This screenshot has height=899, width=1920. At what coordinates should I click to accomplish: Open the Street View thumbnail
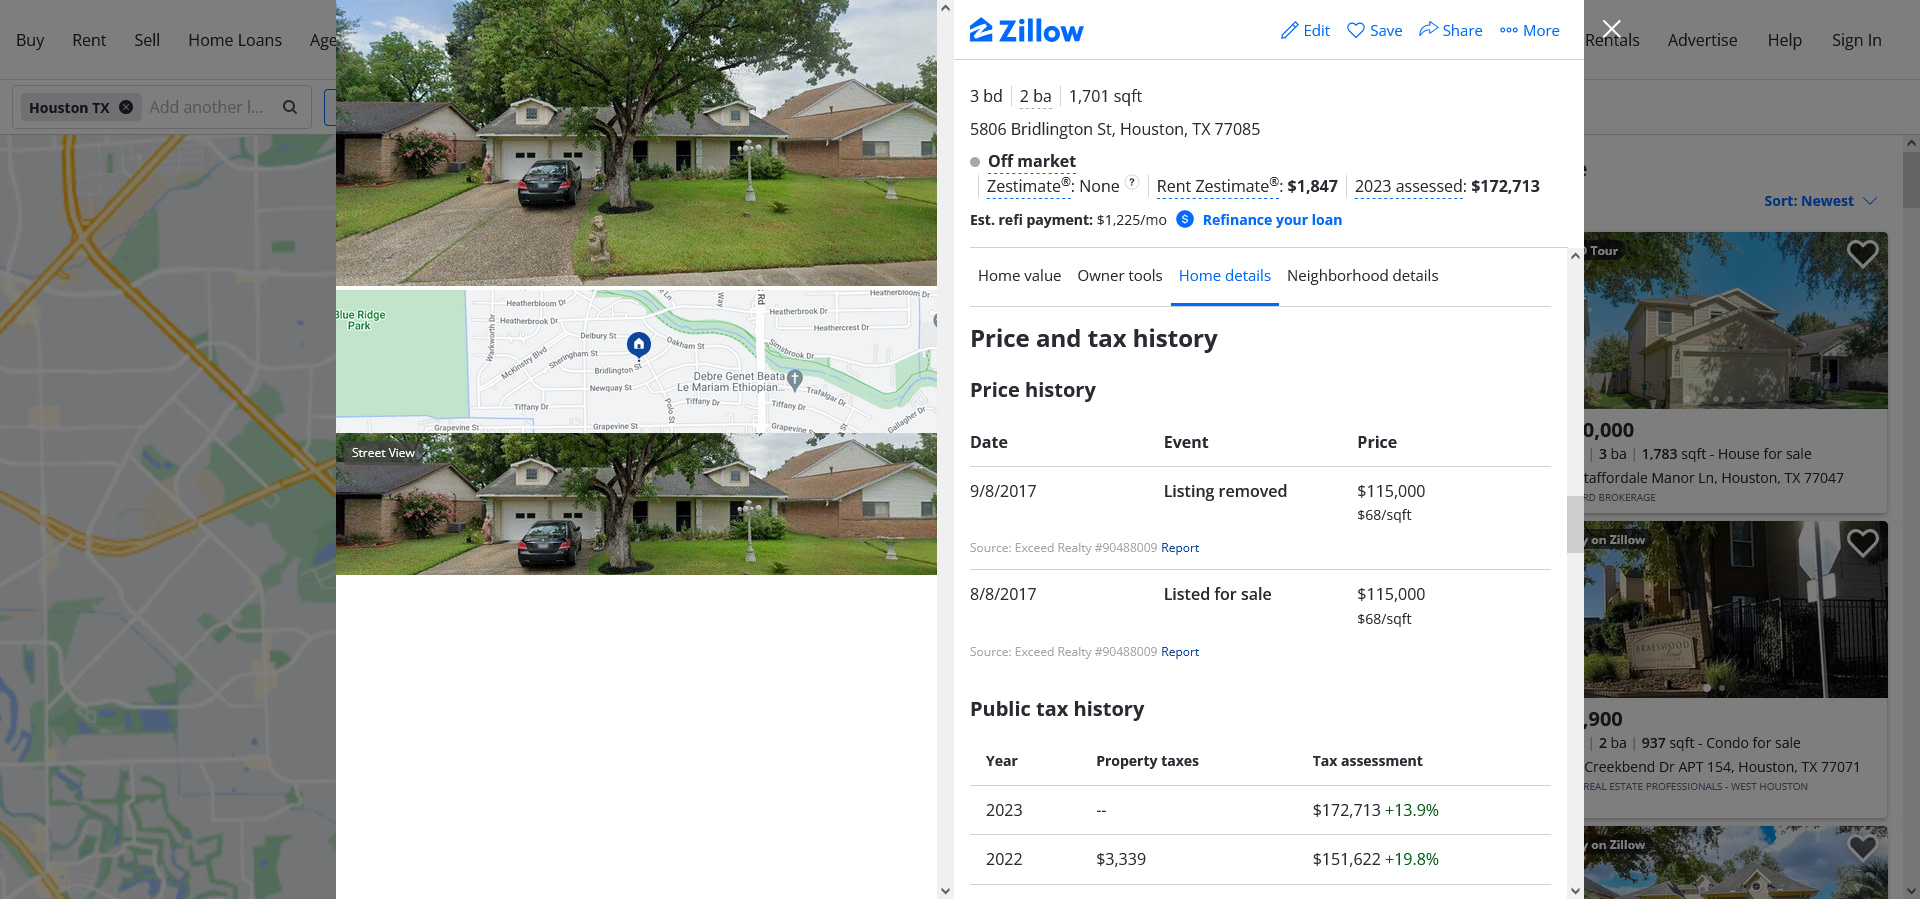[x=636, y=504]
